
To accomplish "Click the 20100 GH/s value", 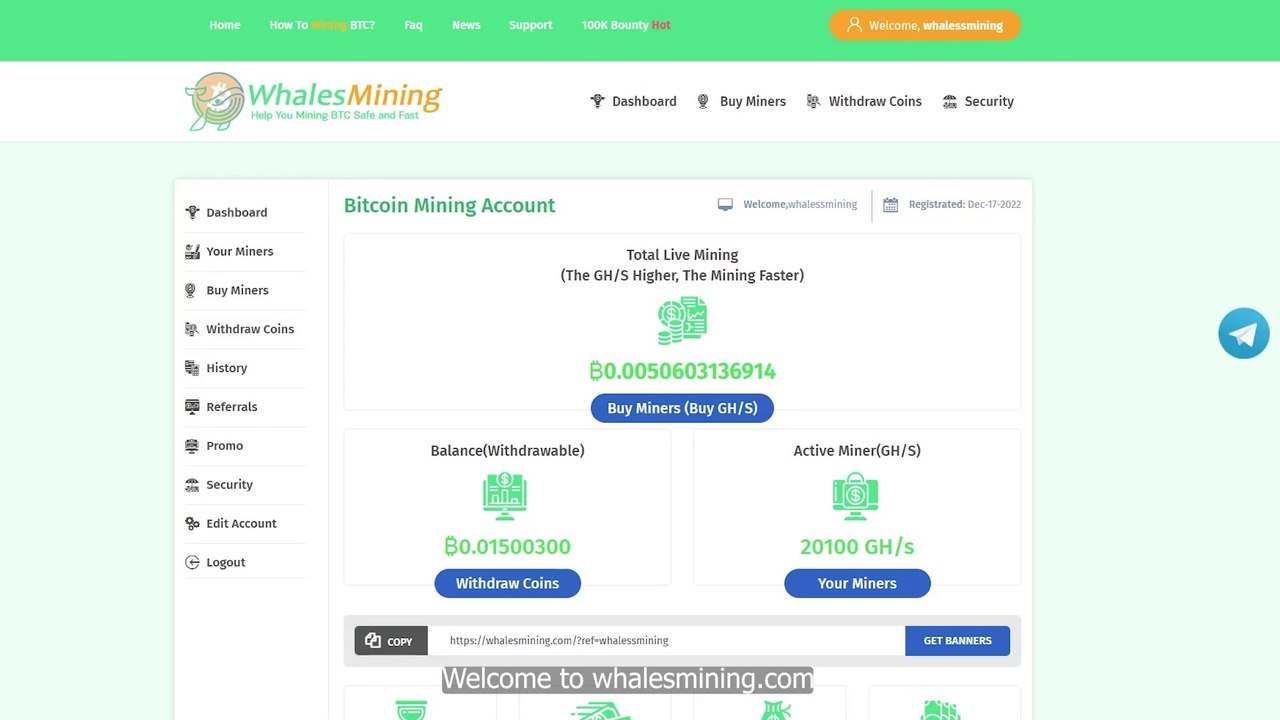I will pos(857,546).
